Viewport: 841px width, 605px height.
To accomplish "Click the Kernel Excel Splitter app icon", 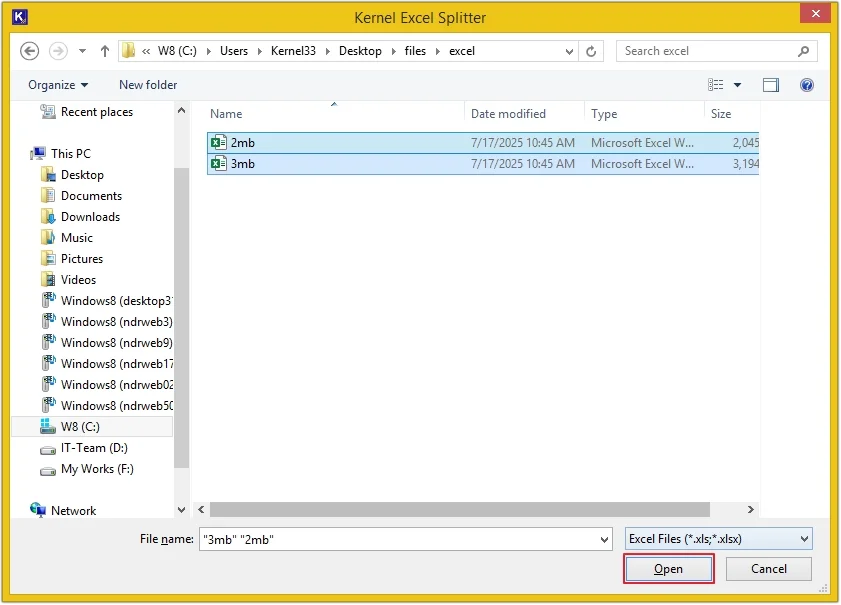I will (x=20, y=17).
